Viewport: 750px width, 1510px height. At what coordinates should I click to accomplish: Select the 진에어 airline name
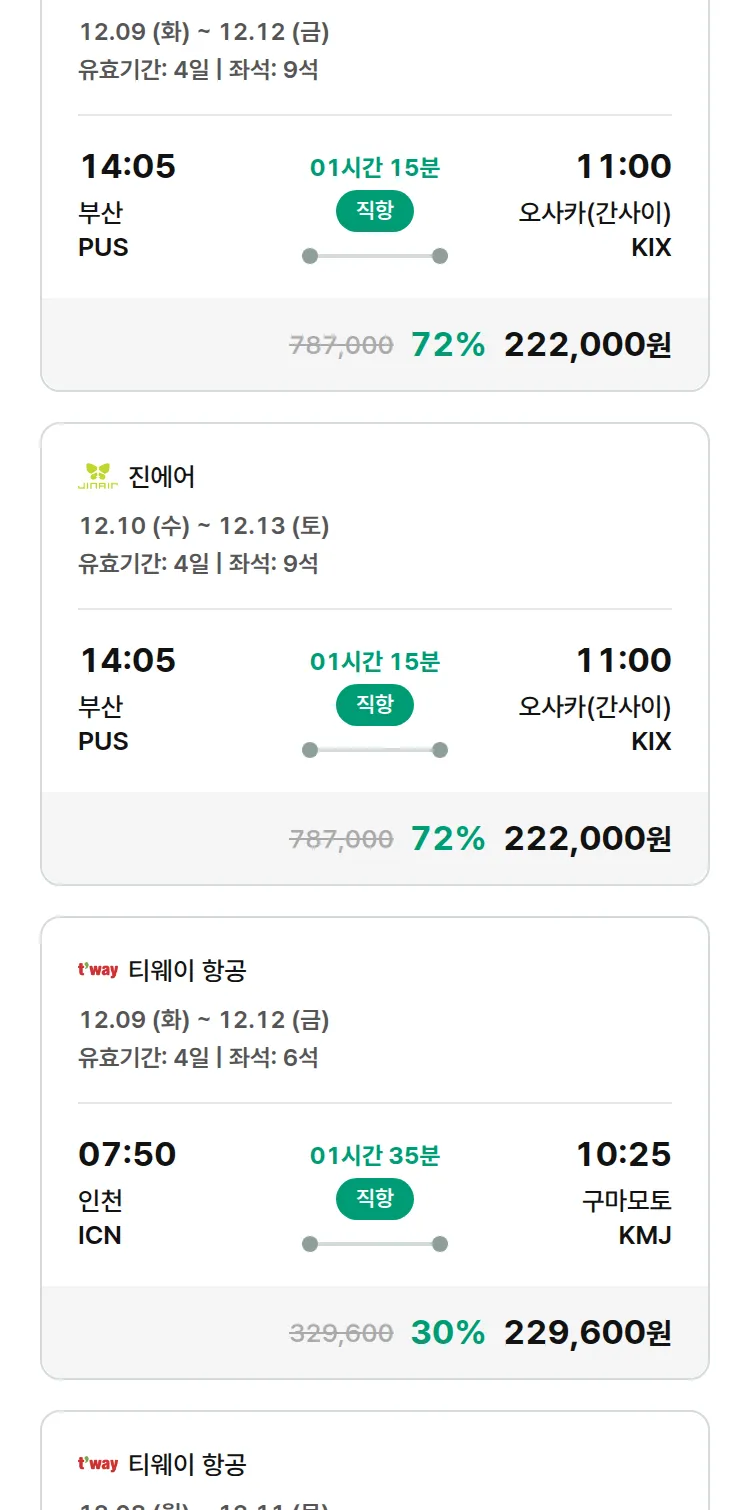pos(162,477)
